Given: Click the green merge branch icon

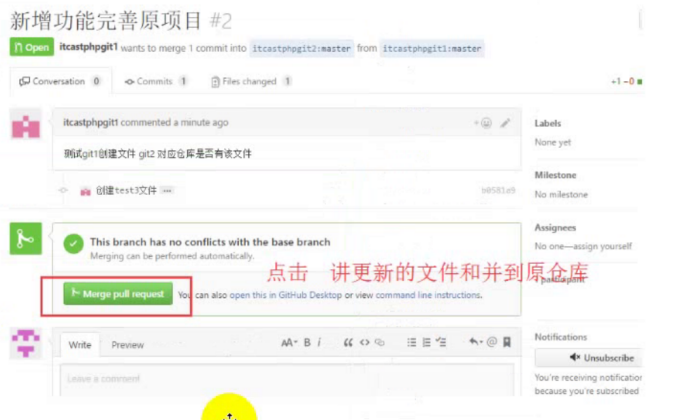Looking at the screenshot, I should click(x=26, y=239).
